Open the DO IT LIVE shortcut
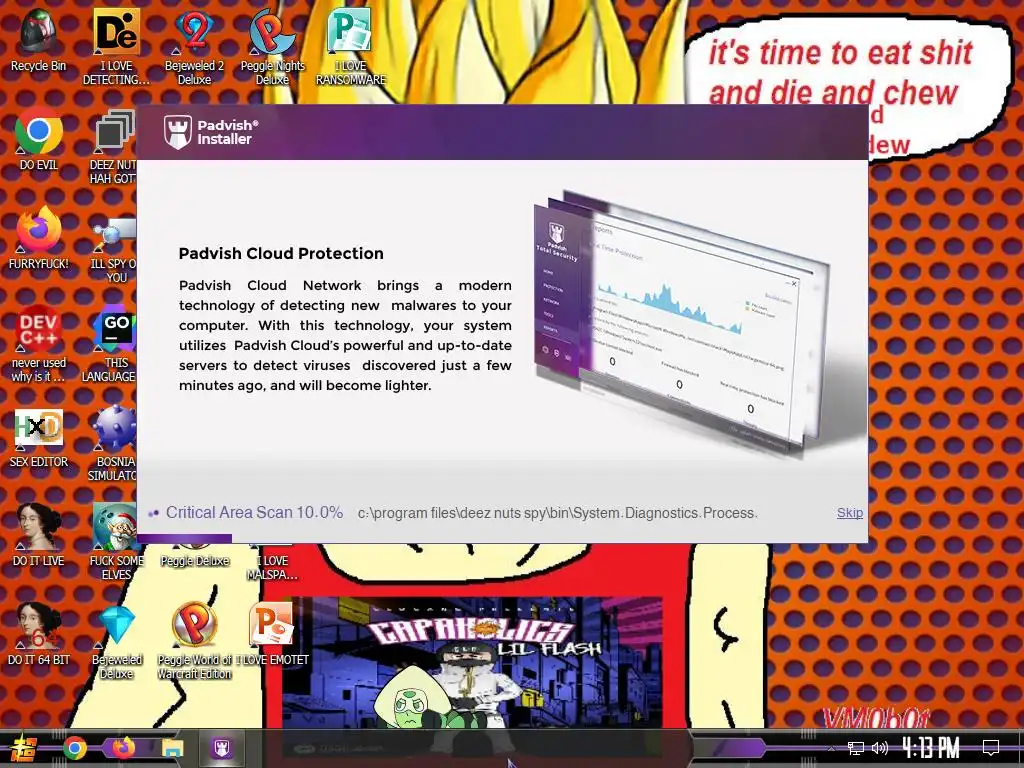1024x768 pixels. point(39,536)
